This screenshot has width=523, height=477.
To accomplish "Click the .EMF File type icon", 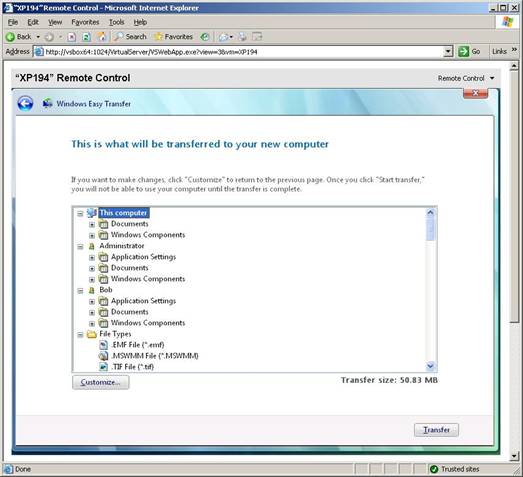I will pyautogui.click(x=104, y=345).
